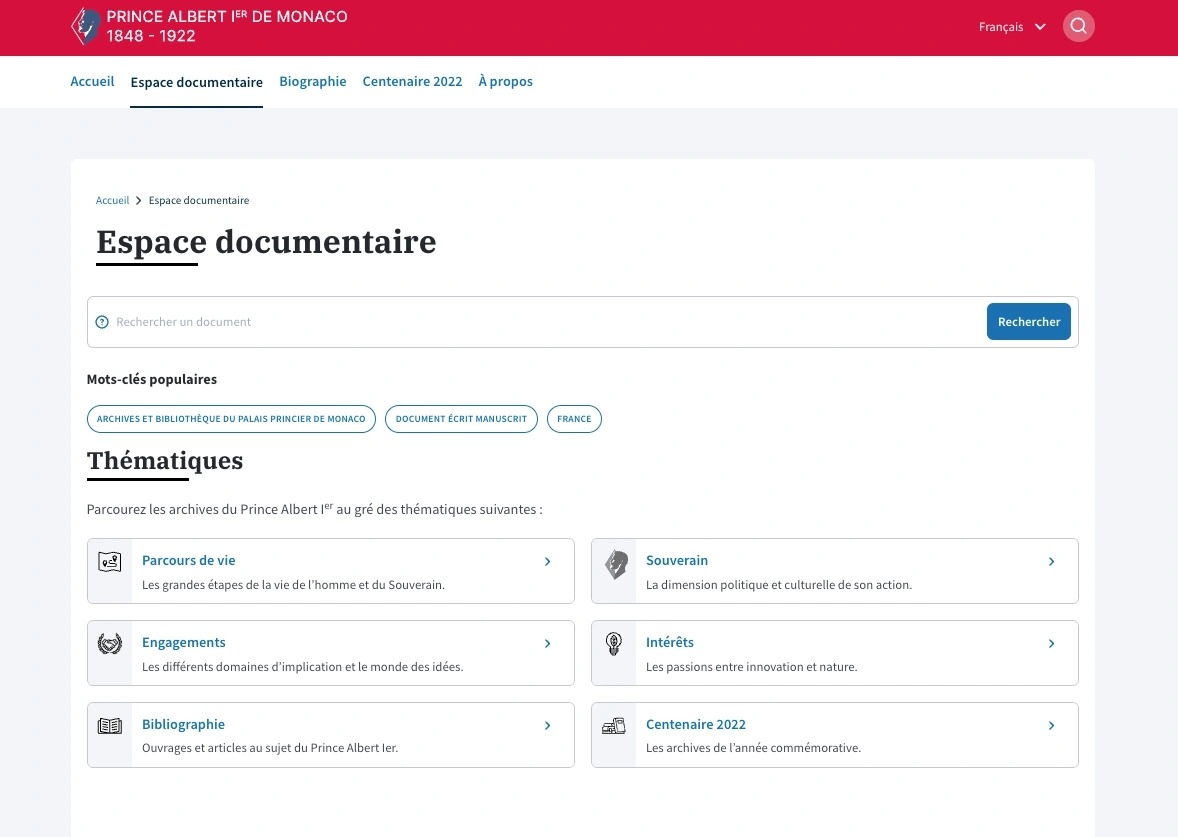Click the chevron on Souverain card

point(1051,561)
